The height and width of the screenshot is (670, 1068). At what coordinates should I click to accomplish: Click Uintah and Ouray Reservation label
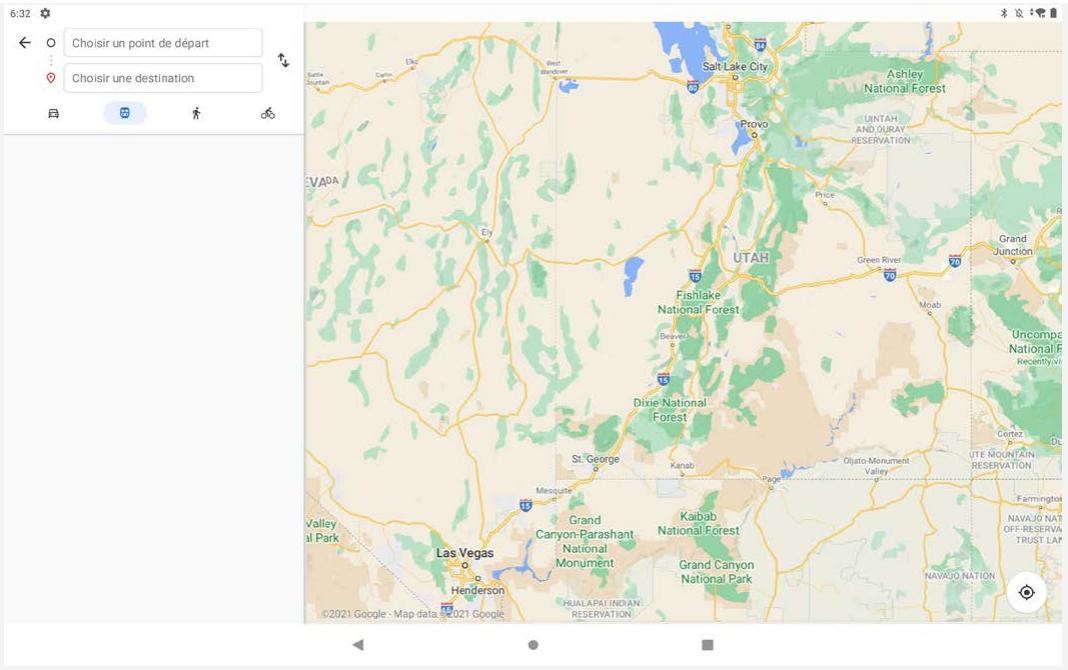[881, 129]
